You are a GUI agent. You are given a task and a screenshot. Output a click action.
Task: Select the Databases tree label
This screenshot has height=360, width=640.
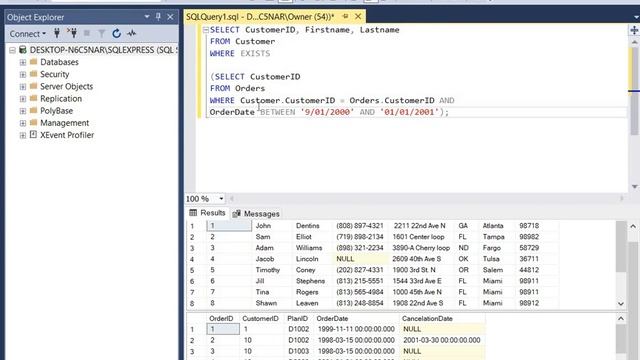(x=59, y=62)
